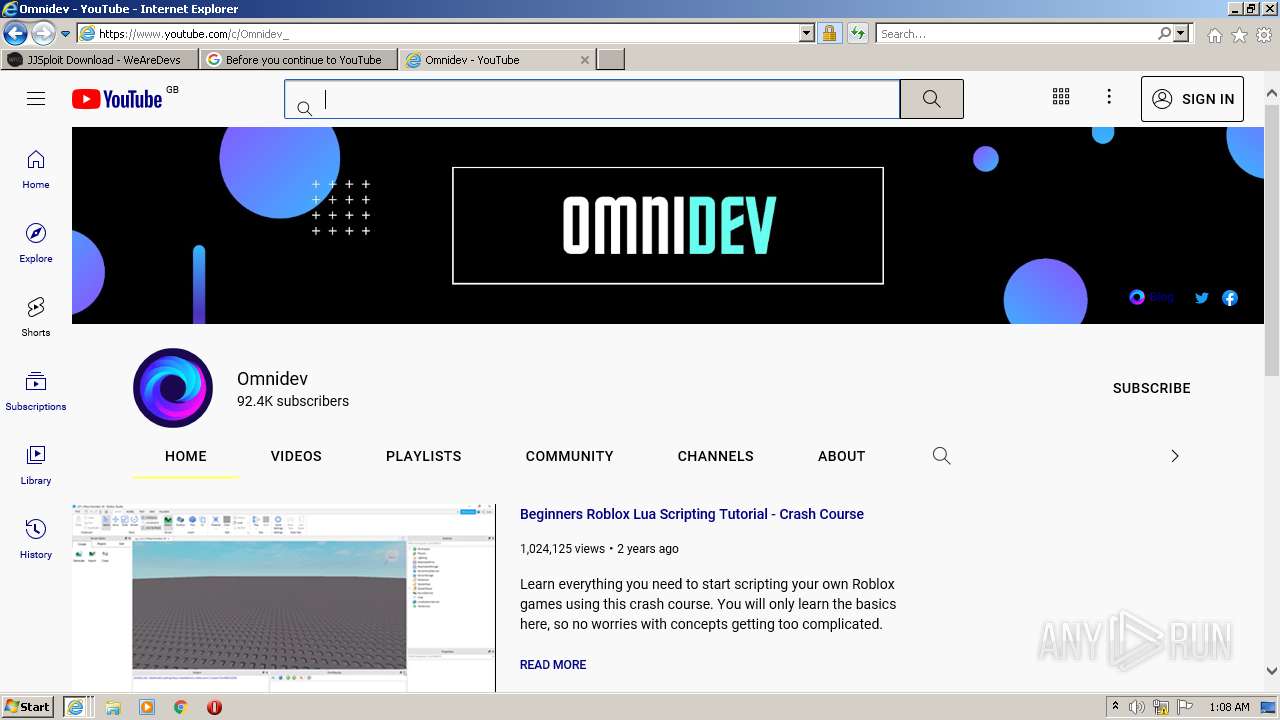Open Subscriptions in the sidebar
The height and width of the screenshot is (720, 1280).
point(36,391)
